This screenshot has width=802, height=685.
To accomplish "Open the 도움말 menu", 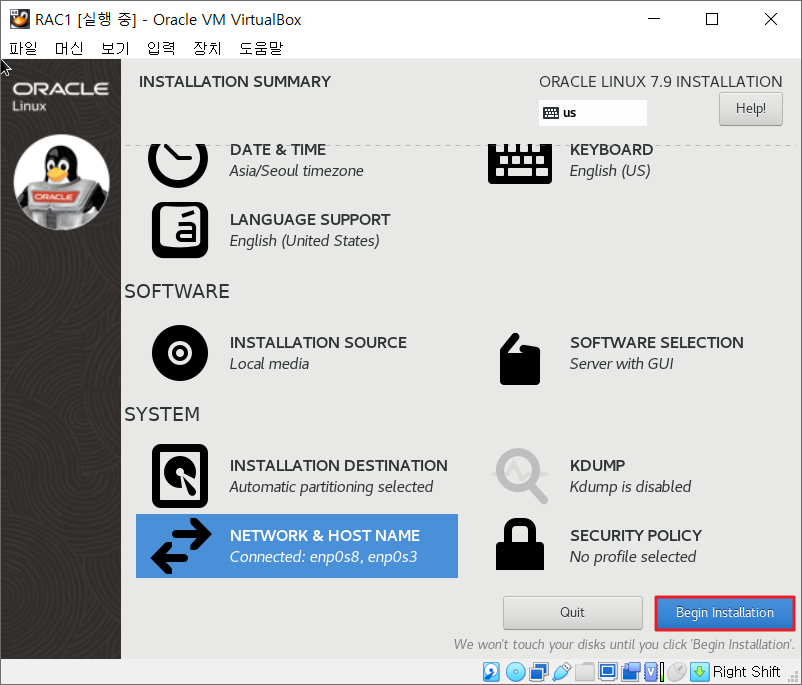I will pos(261,48).
